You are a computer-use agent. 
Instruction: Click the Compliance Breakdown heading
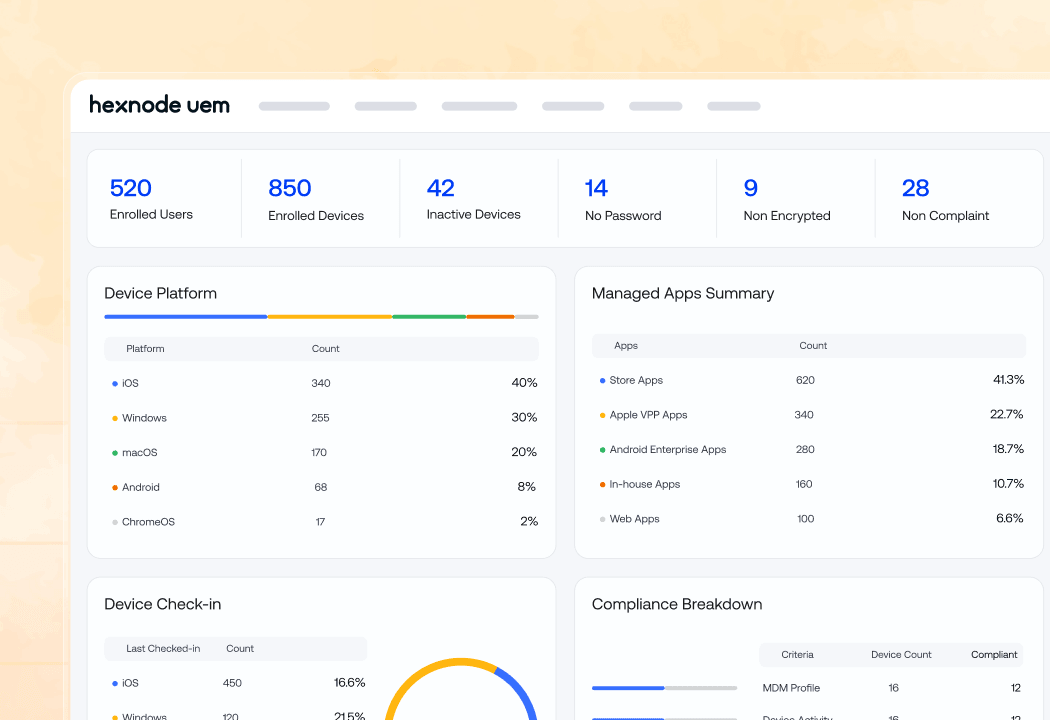click(x=677, y=604)
